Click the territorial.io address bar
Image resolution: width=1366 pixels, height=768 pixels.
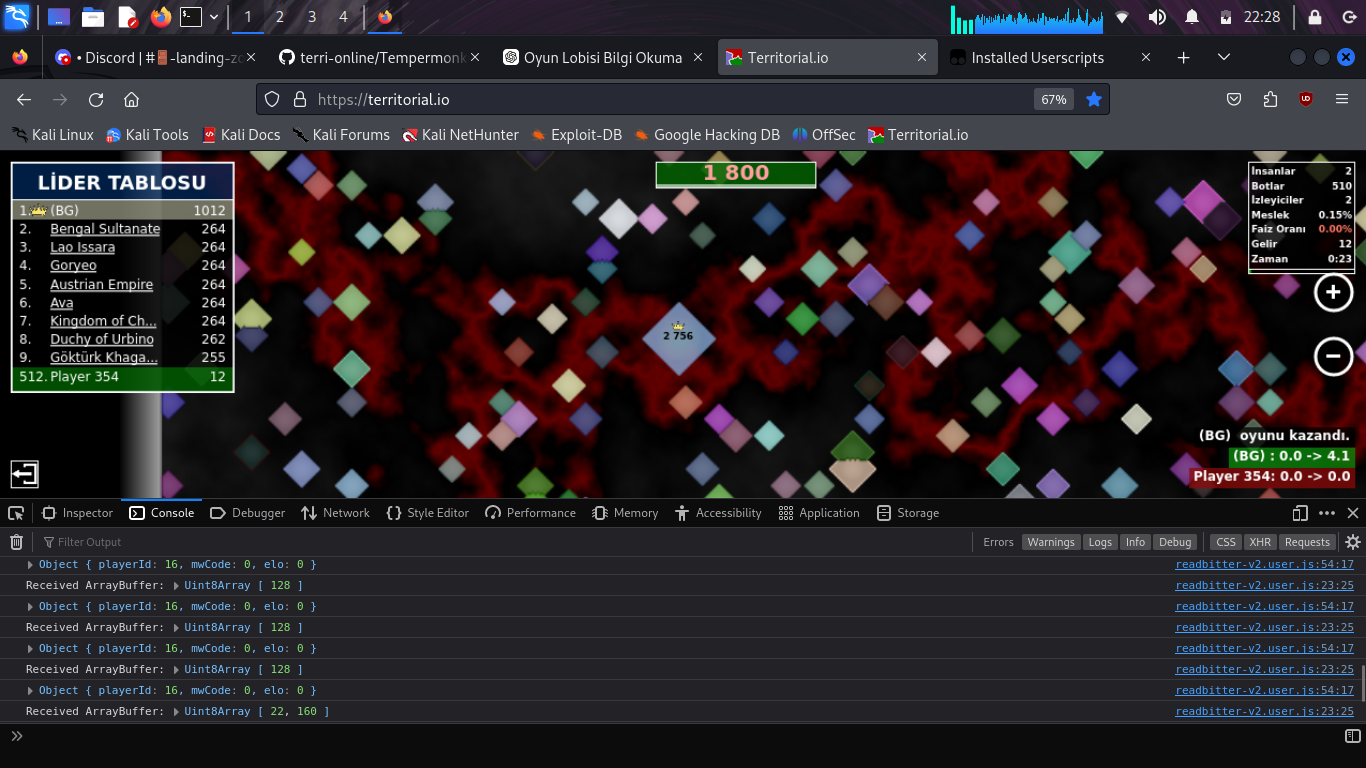[683, 99]
